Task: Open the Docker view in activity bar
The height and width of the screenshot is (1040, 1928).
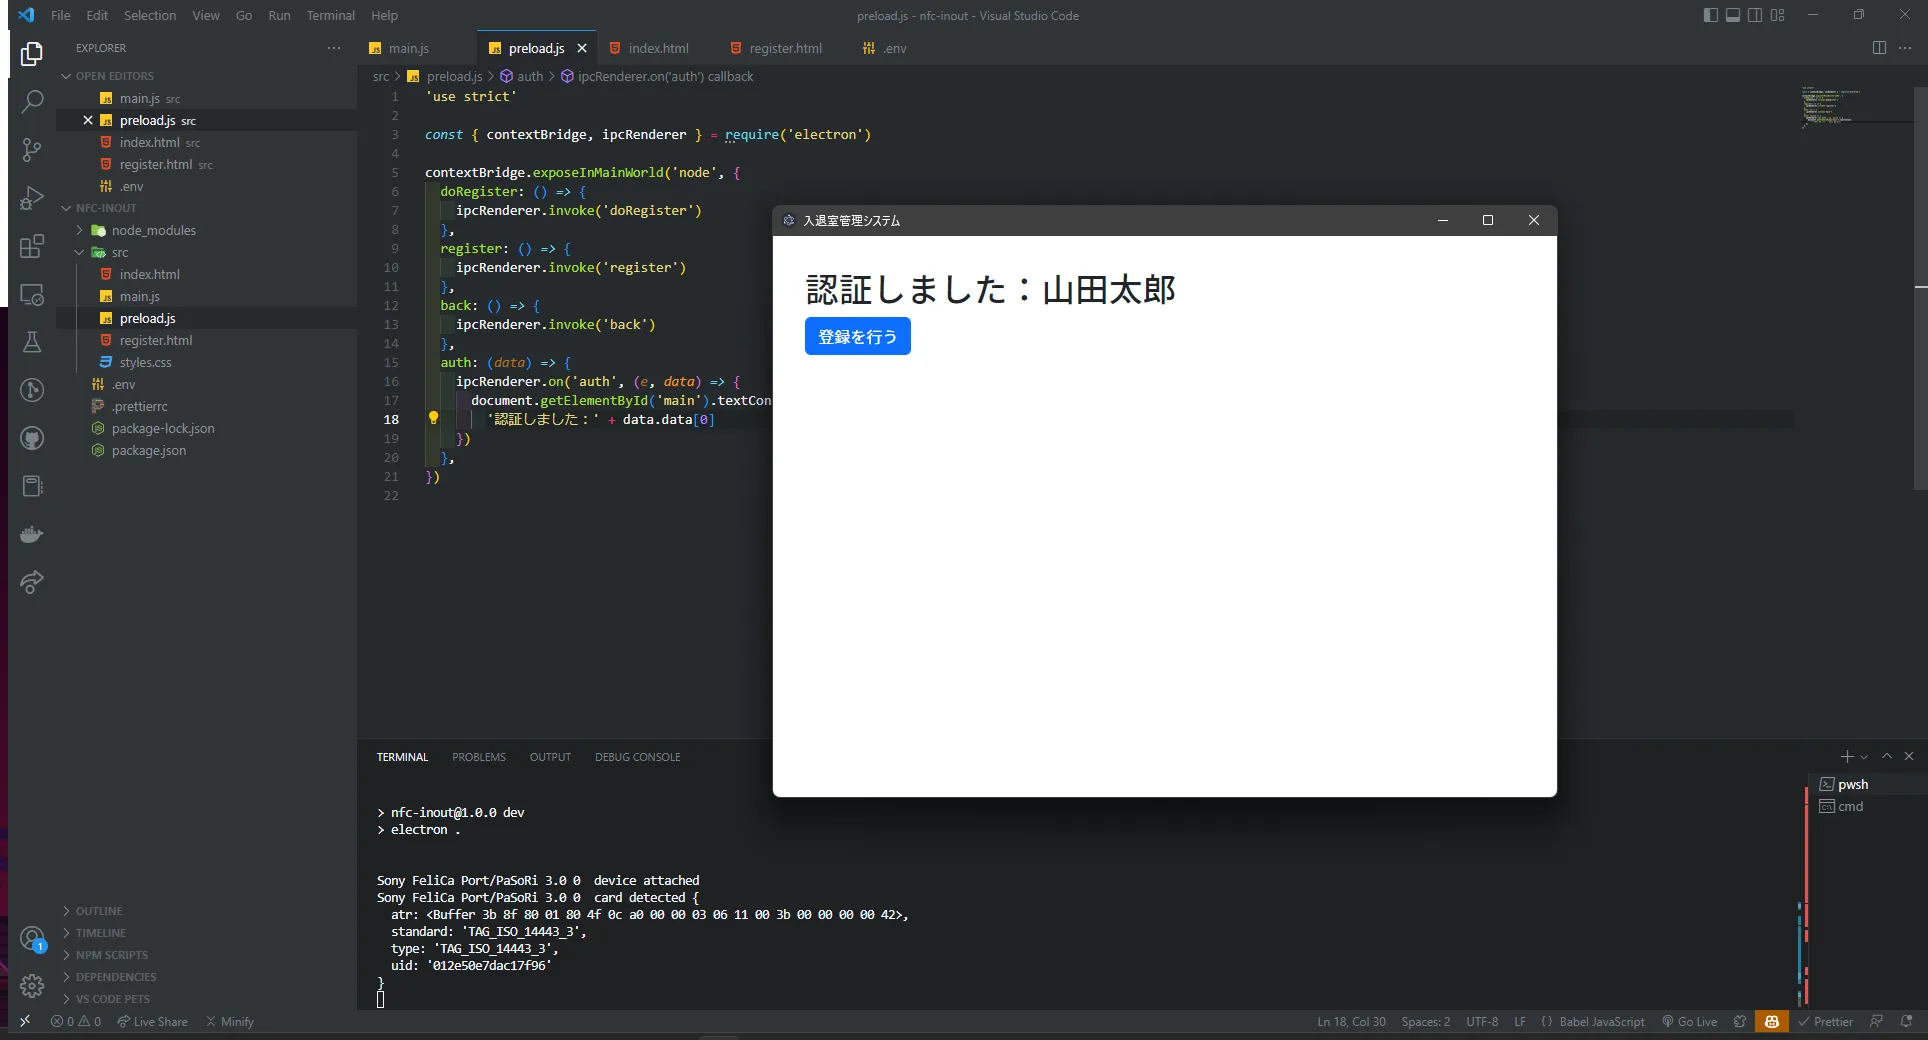Action: [x=32, y=534]
